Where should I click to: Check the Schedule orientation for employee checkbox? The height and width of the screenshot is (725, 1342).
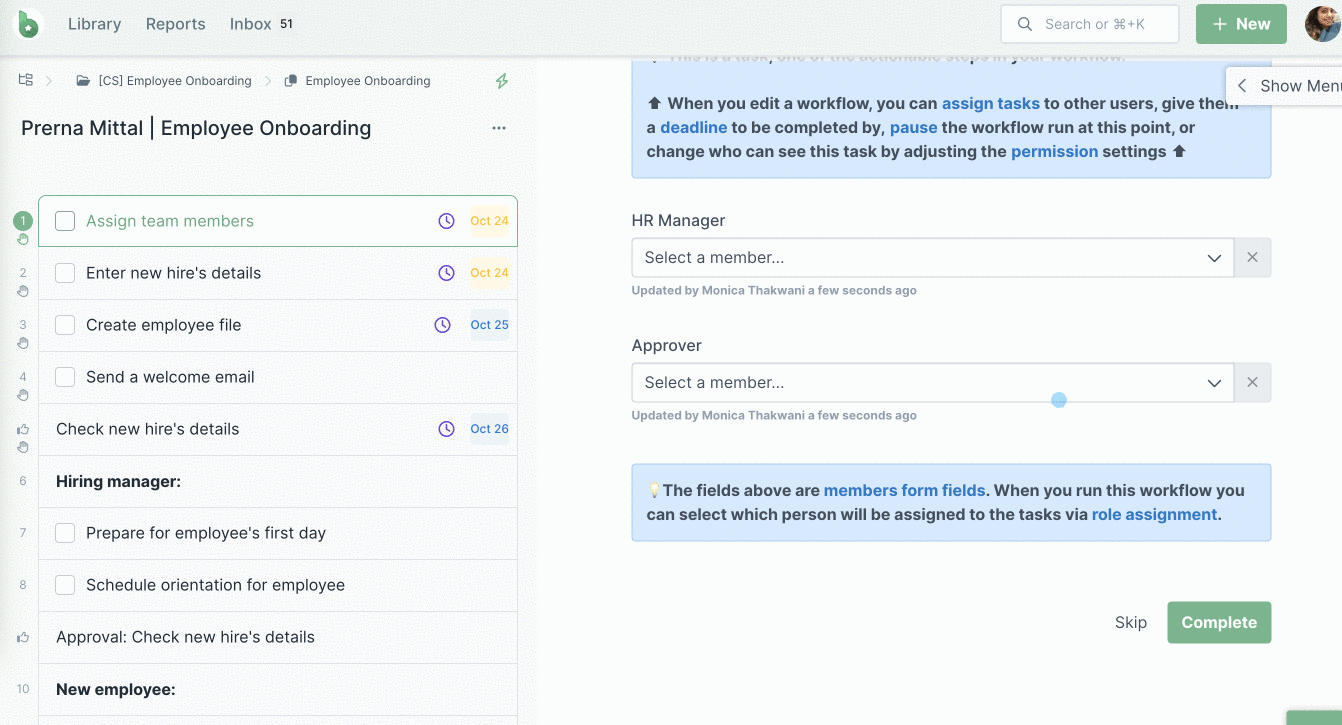pyautogui.click(x=65, y=585)
